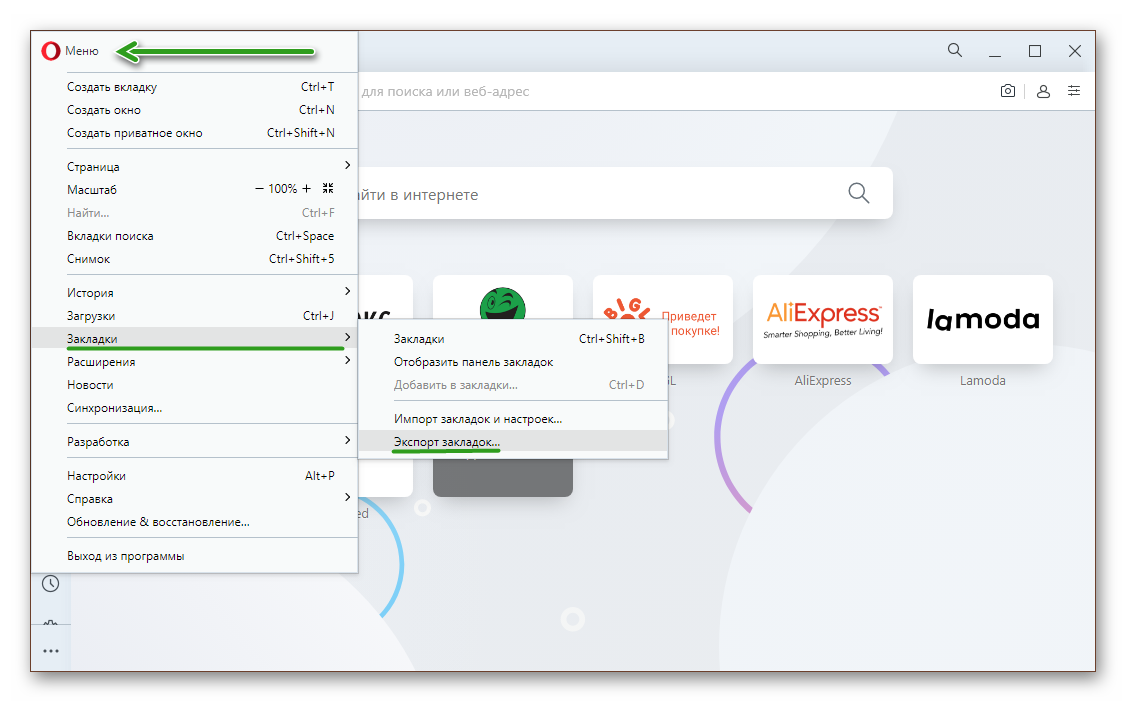Click the camera snapshot icon
Image resolution: width=1126 pixels, height=710 pixels.
coord(1007,91)
